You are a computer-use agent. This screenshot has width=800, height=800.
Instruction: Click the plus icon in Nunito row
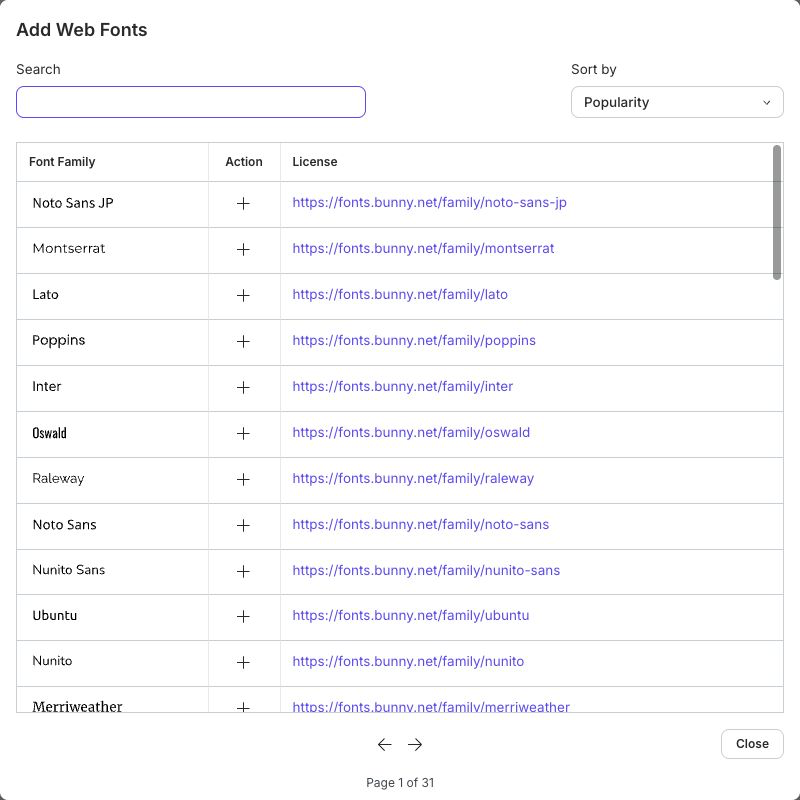point(243,662)
